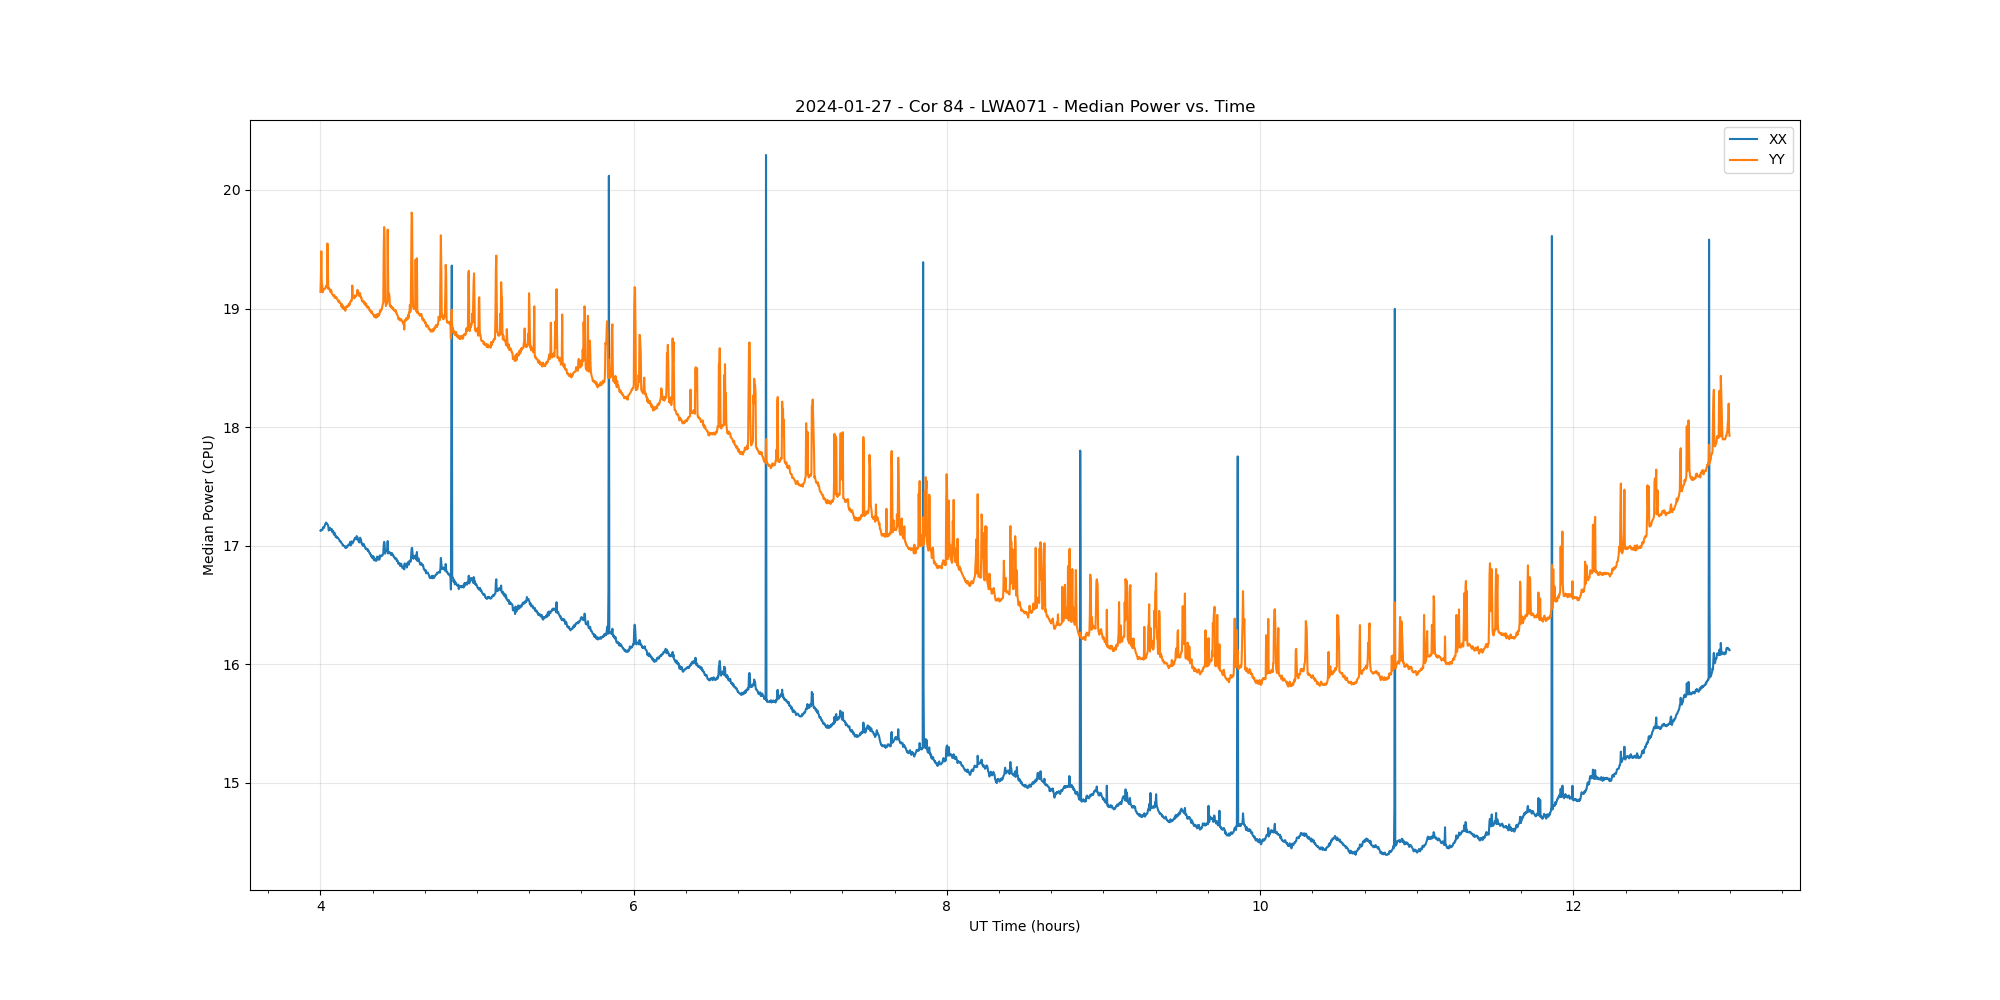Select the blue XX line sample in legend

coord(1744,140)
